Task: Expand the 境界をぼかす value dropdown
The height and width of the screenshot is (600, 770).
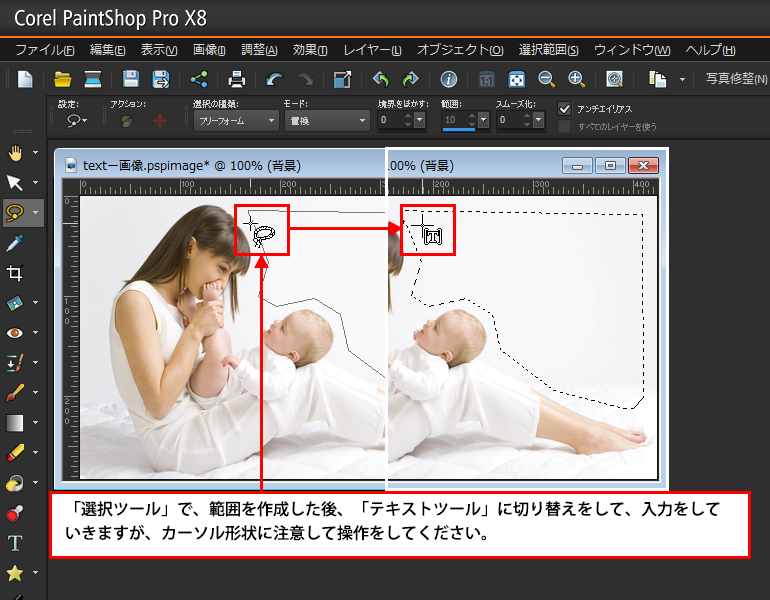Action: [419, 120]
